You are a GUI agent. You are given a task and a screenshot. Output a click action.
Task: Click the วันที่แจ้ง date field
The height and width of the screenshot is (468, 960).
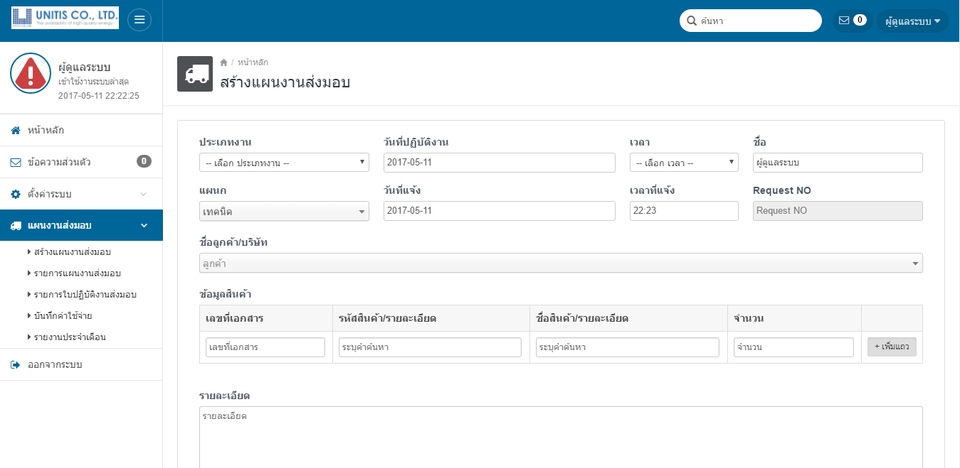tap(499, 211)
